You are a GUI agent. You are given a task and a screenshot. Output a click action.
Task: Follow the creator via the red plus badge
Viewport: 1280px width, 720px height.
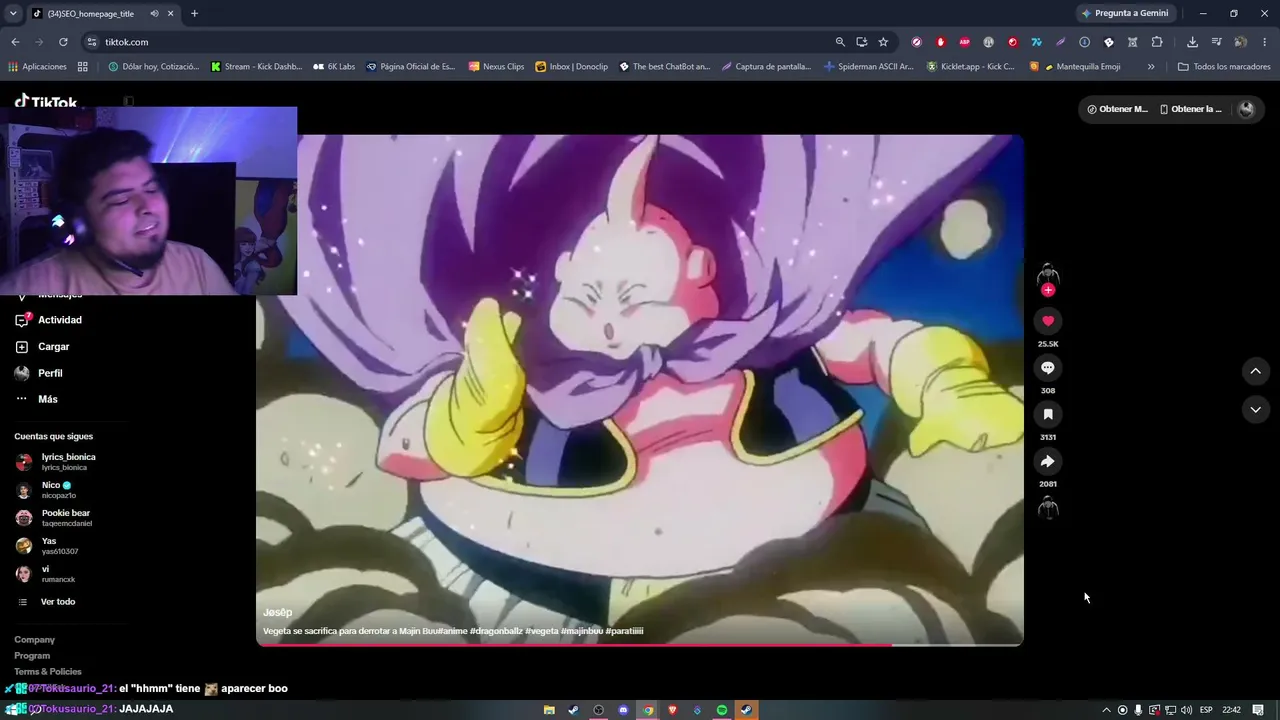click(1048, 290)
